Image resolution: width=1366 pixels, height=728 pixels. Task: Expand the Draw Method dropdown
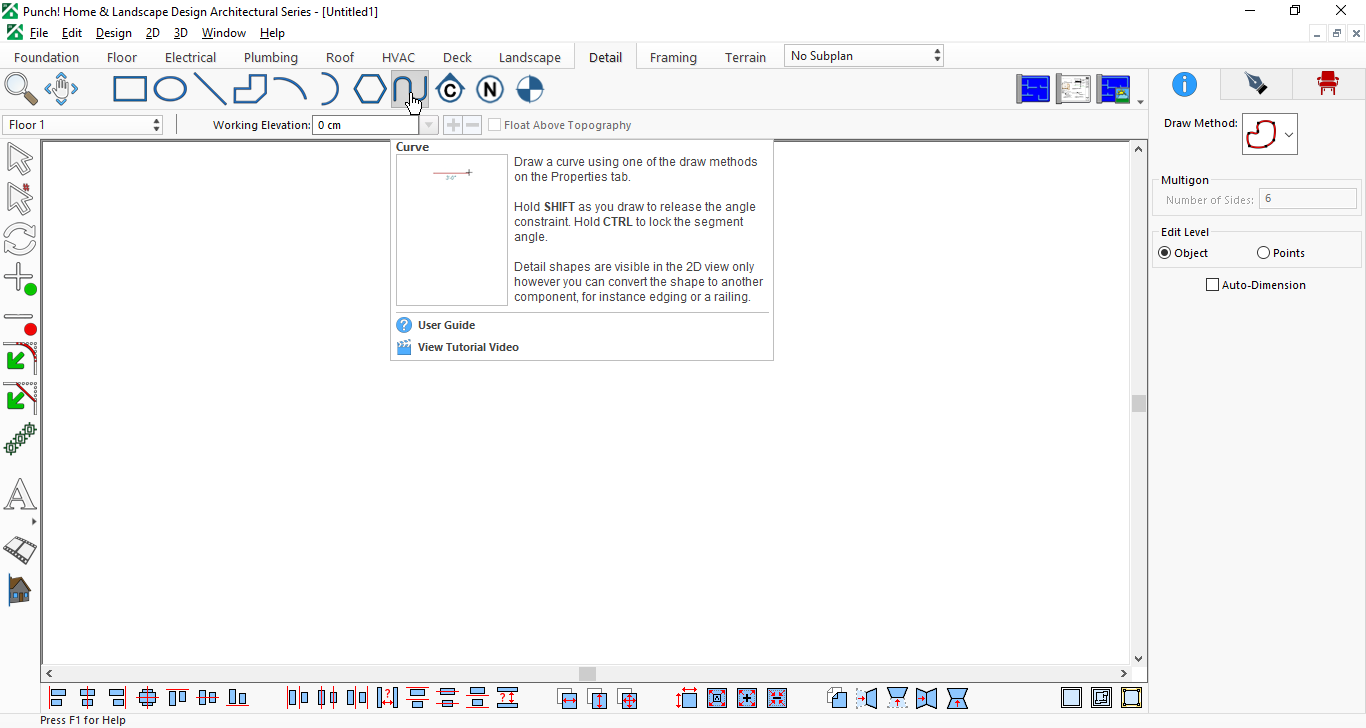[x=1290, y=134]
